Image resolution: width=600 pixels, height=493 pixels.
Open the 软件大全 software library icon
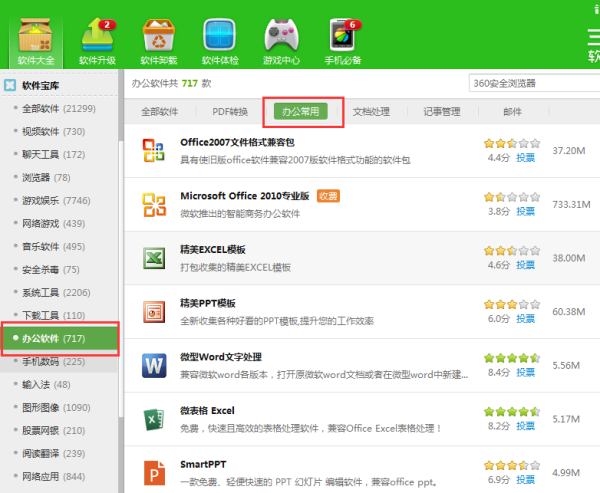[x=36, y=41]
